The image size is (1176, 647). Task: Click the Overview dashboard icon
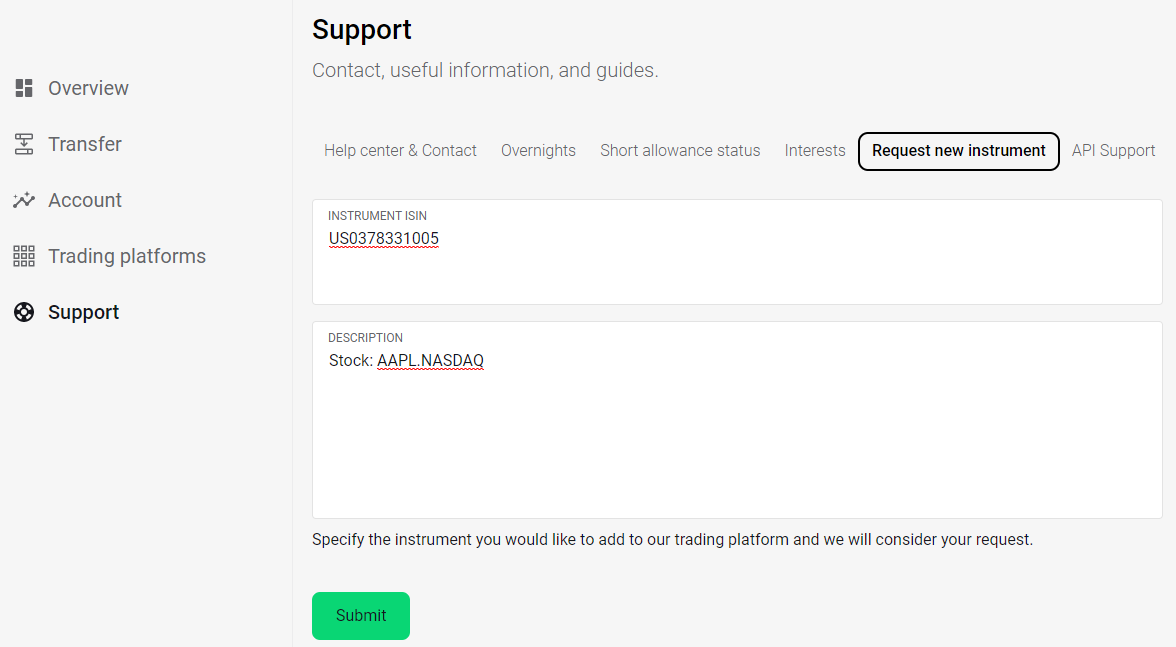click(24, 88)
